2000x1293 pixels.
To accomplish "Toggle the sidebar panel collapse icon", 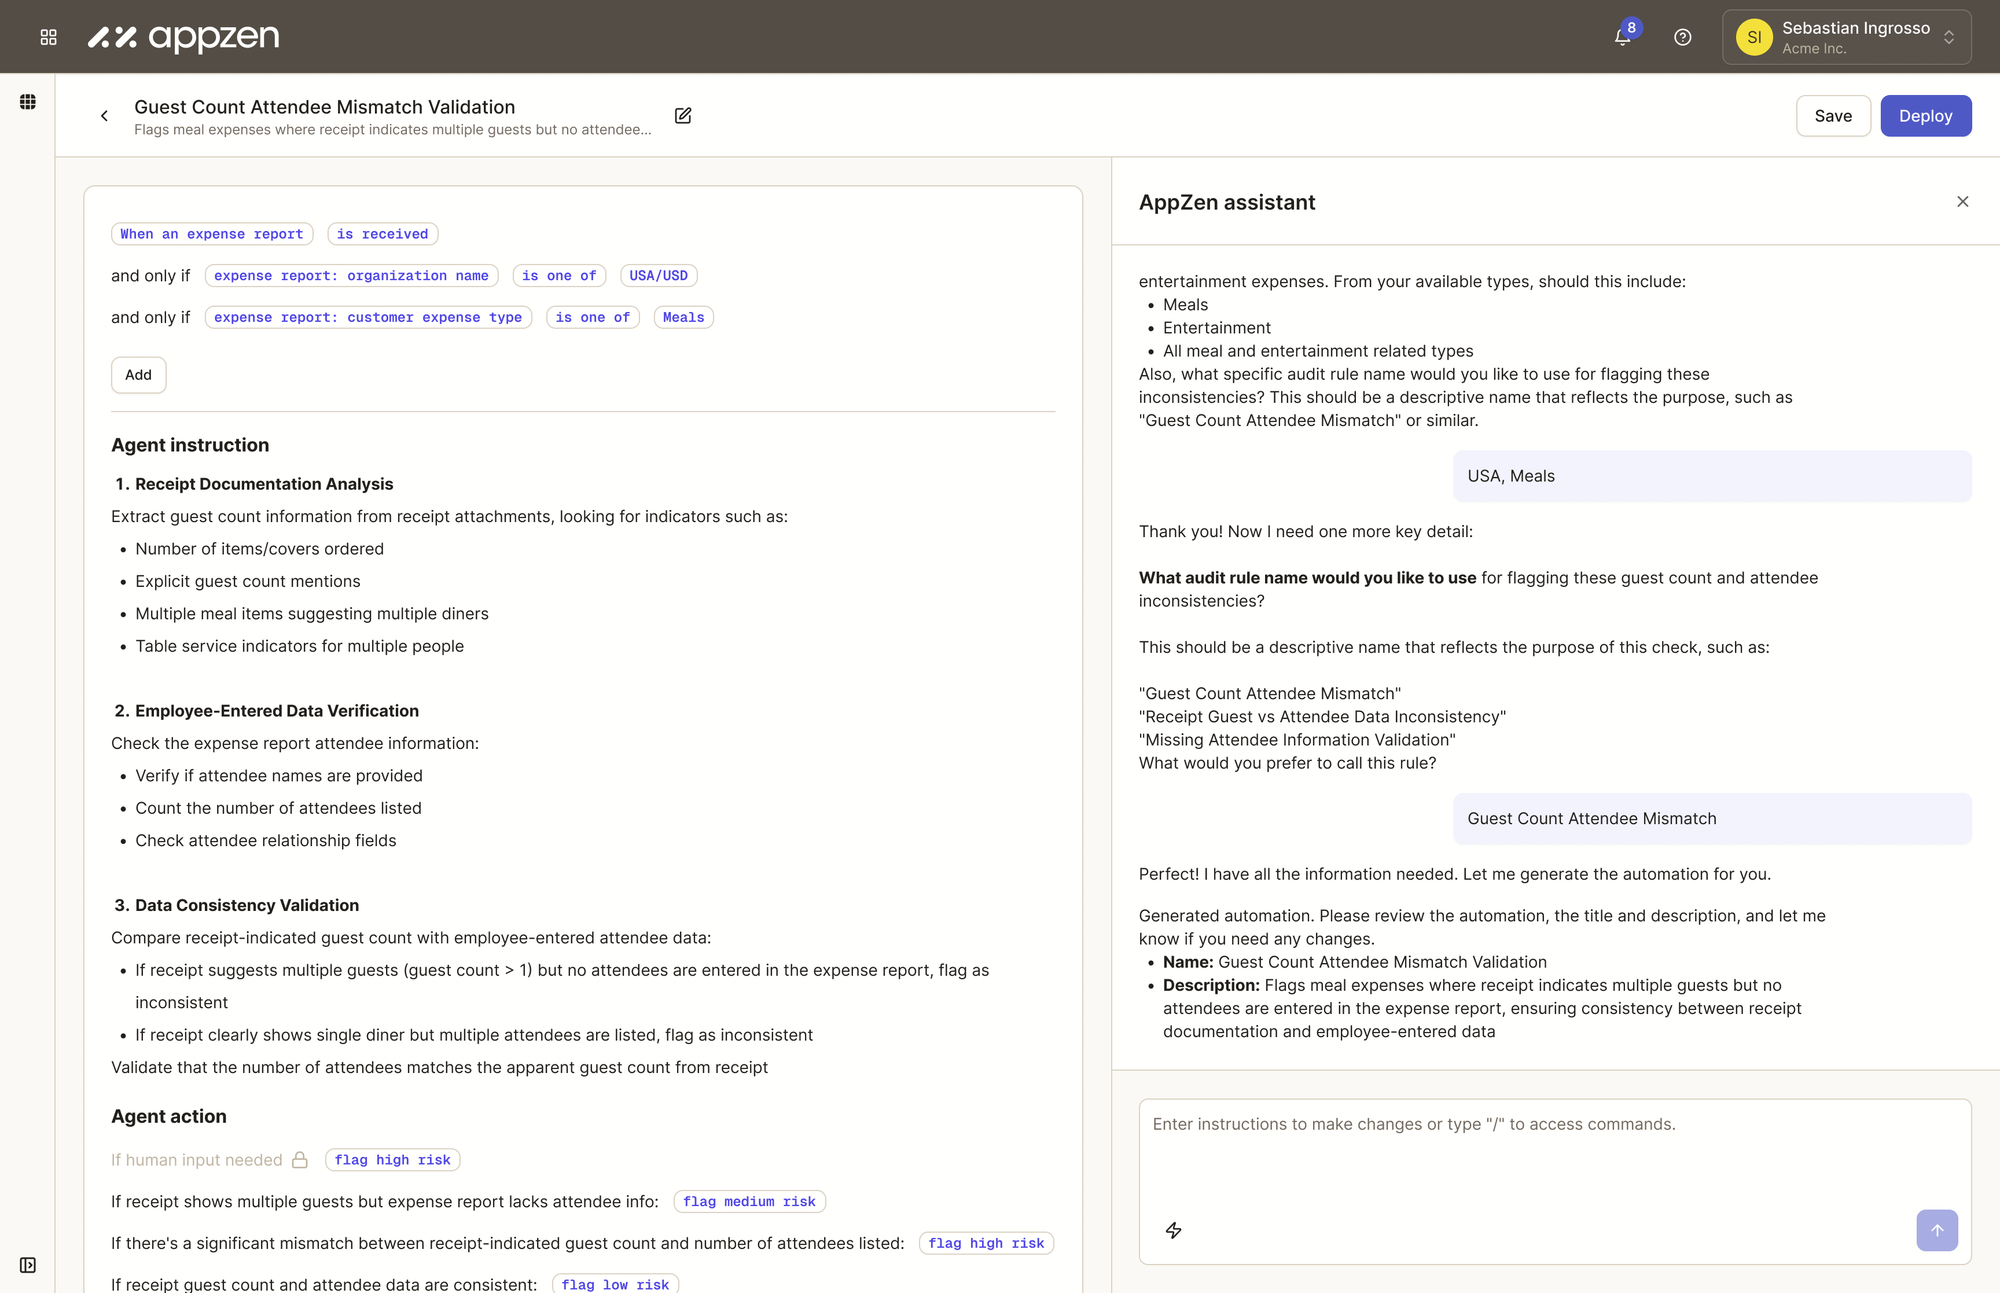I will [28, 1265].
